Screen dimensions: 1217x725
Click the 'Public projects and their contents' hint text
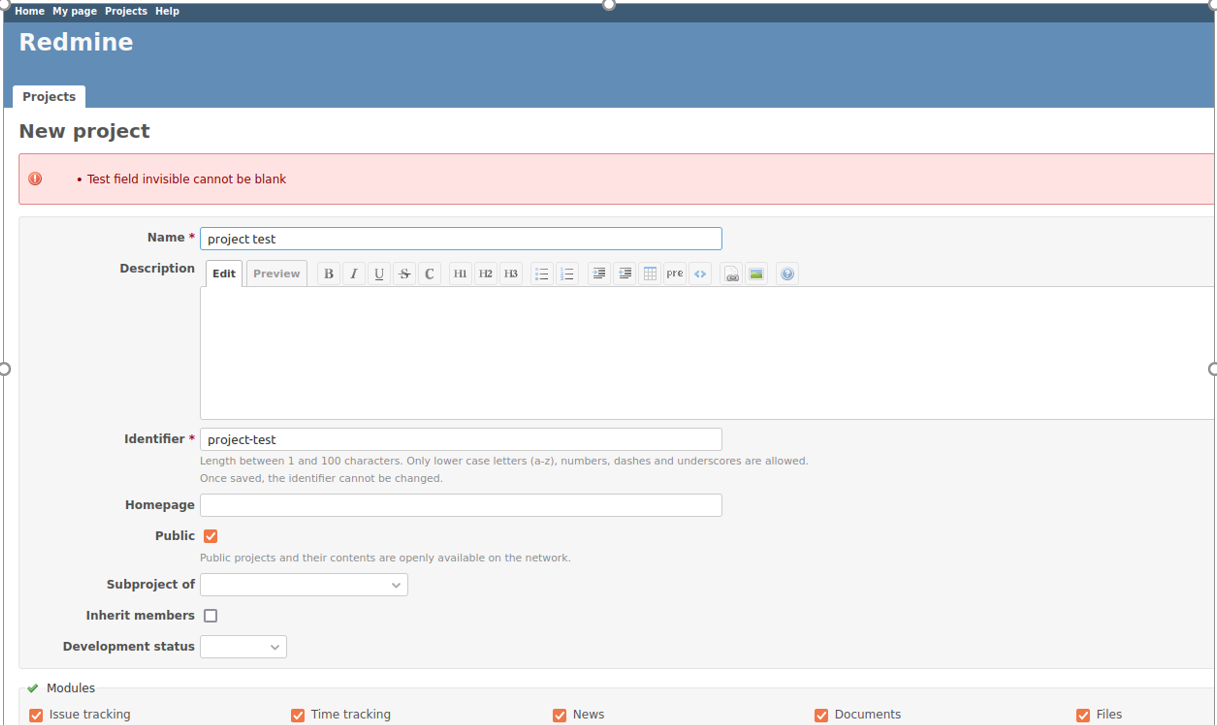coord(385,558)
